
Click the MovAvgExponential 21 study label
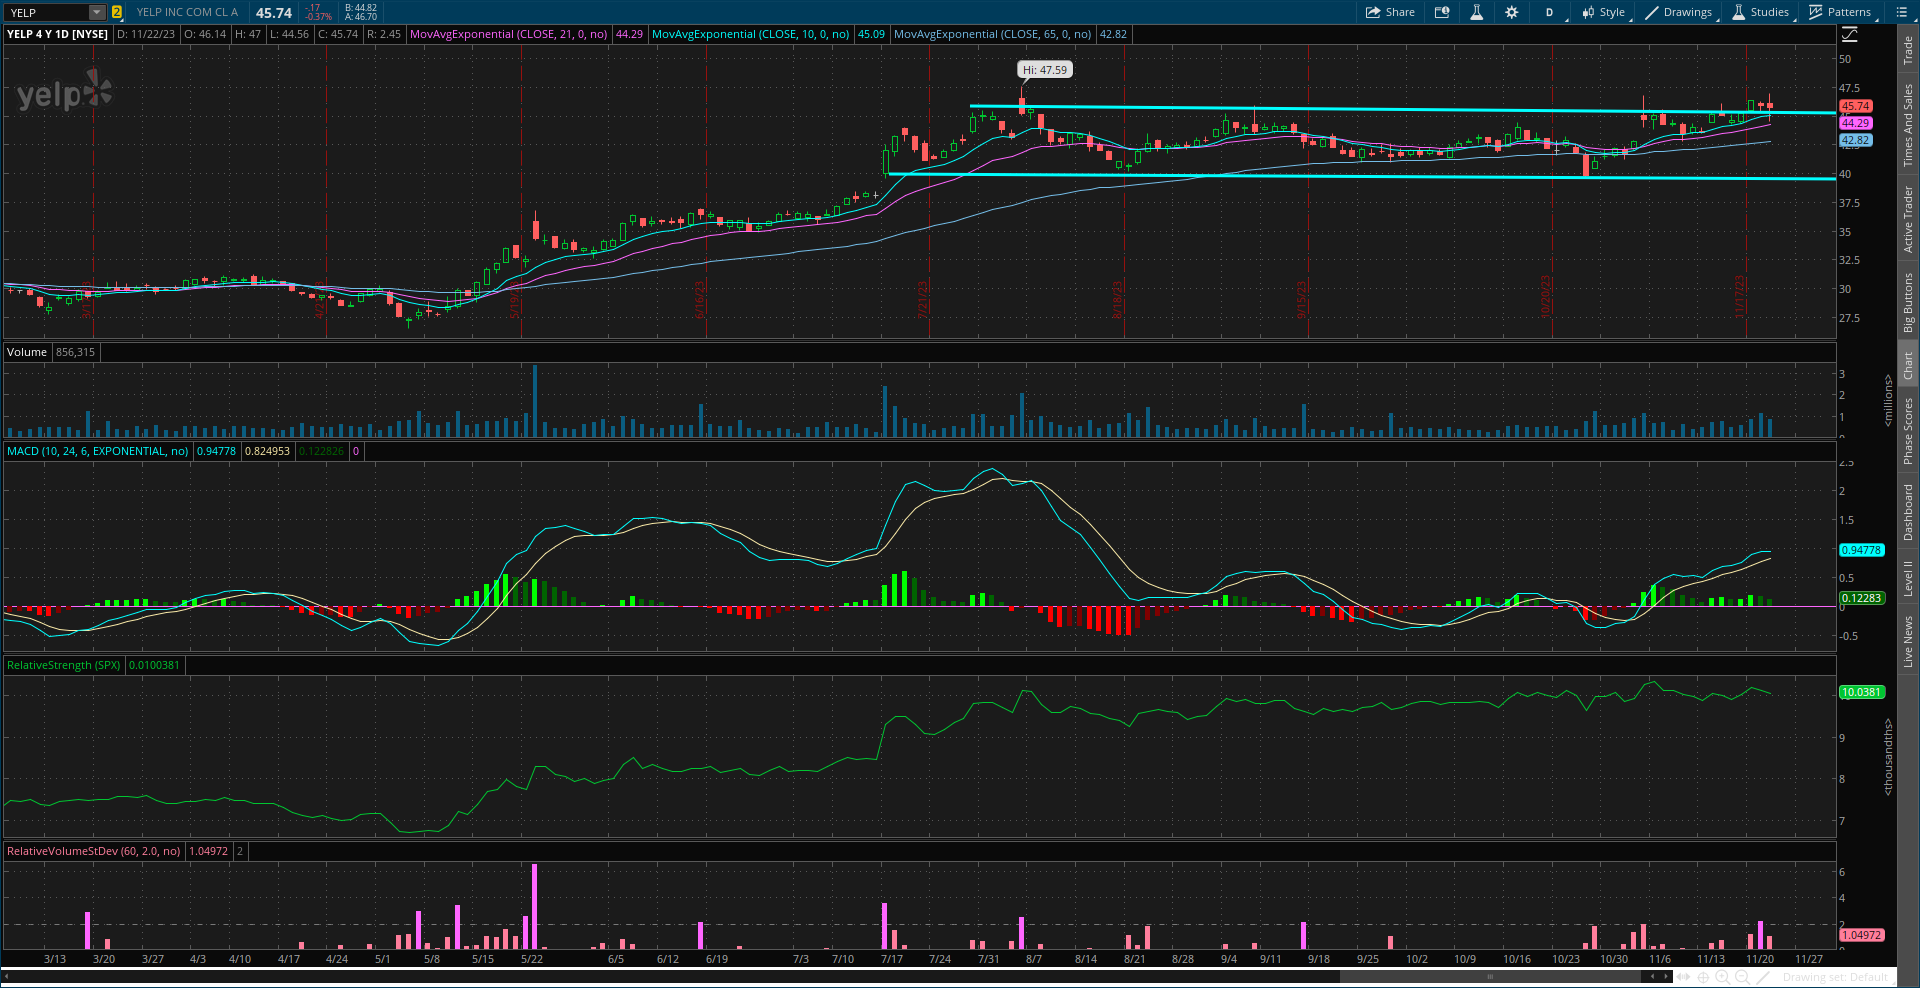(x=508, y=34)
